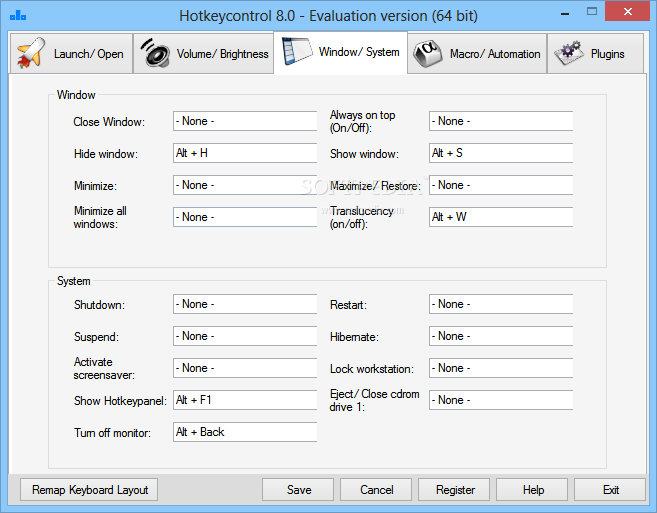Click the 'Close Window:' label
The width and height of the screenshot is (657, 513).
pos(109,122)
